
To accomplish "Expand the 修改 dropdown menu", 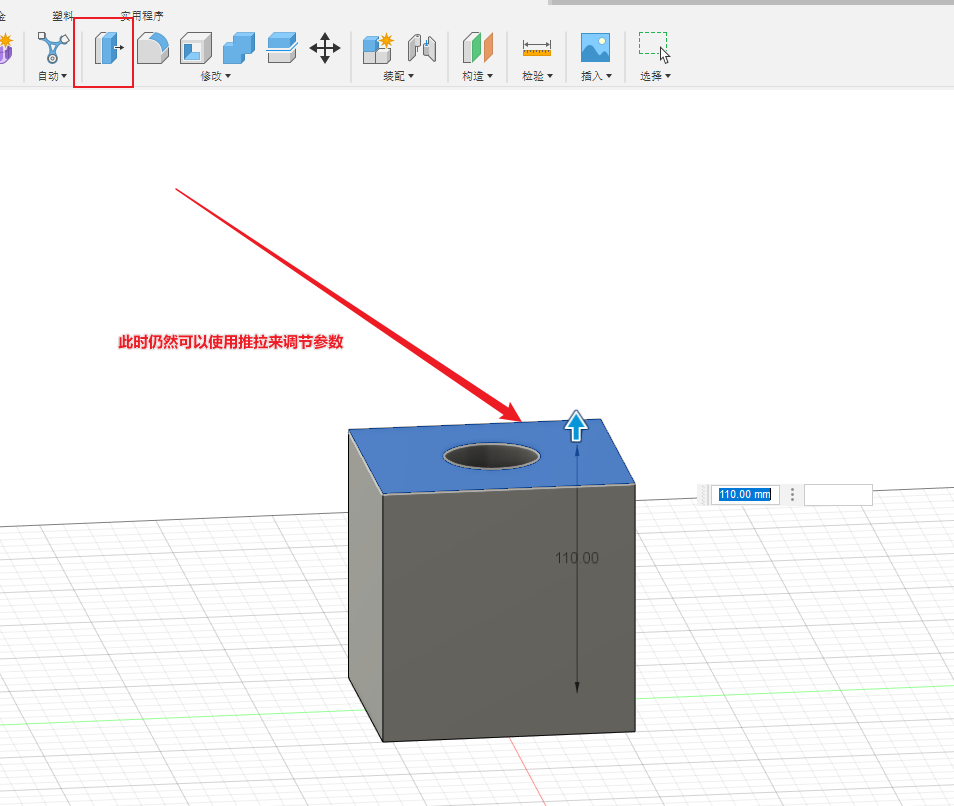I will (x=216, y=76).
